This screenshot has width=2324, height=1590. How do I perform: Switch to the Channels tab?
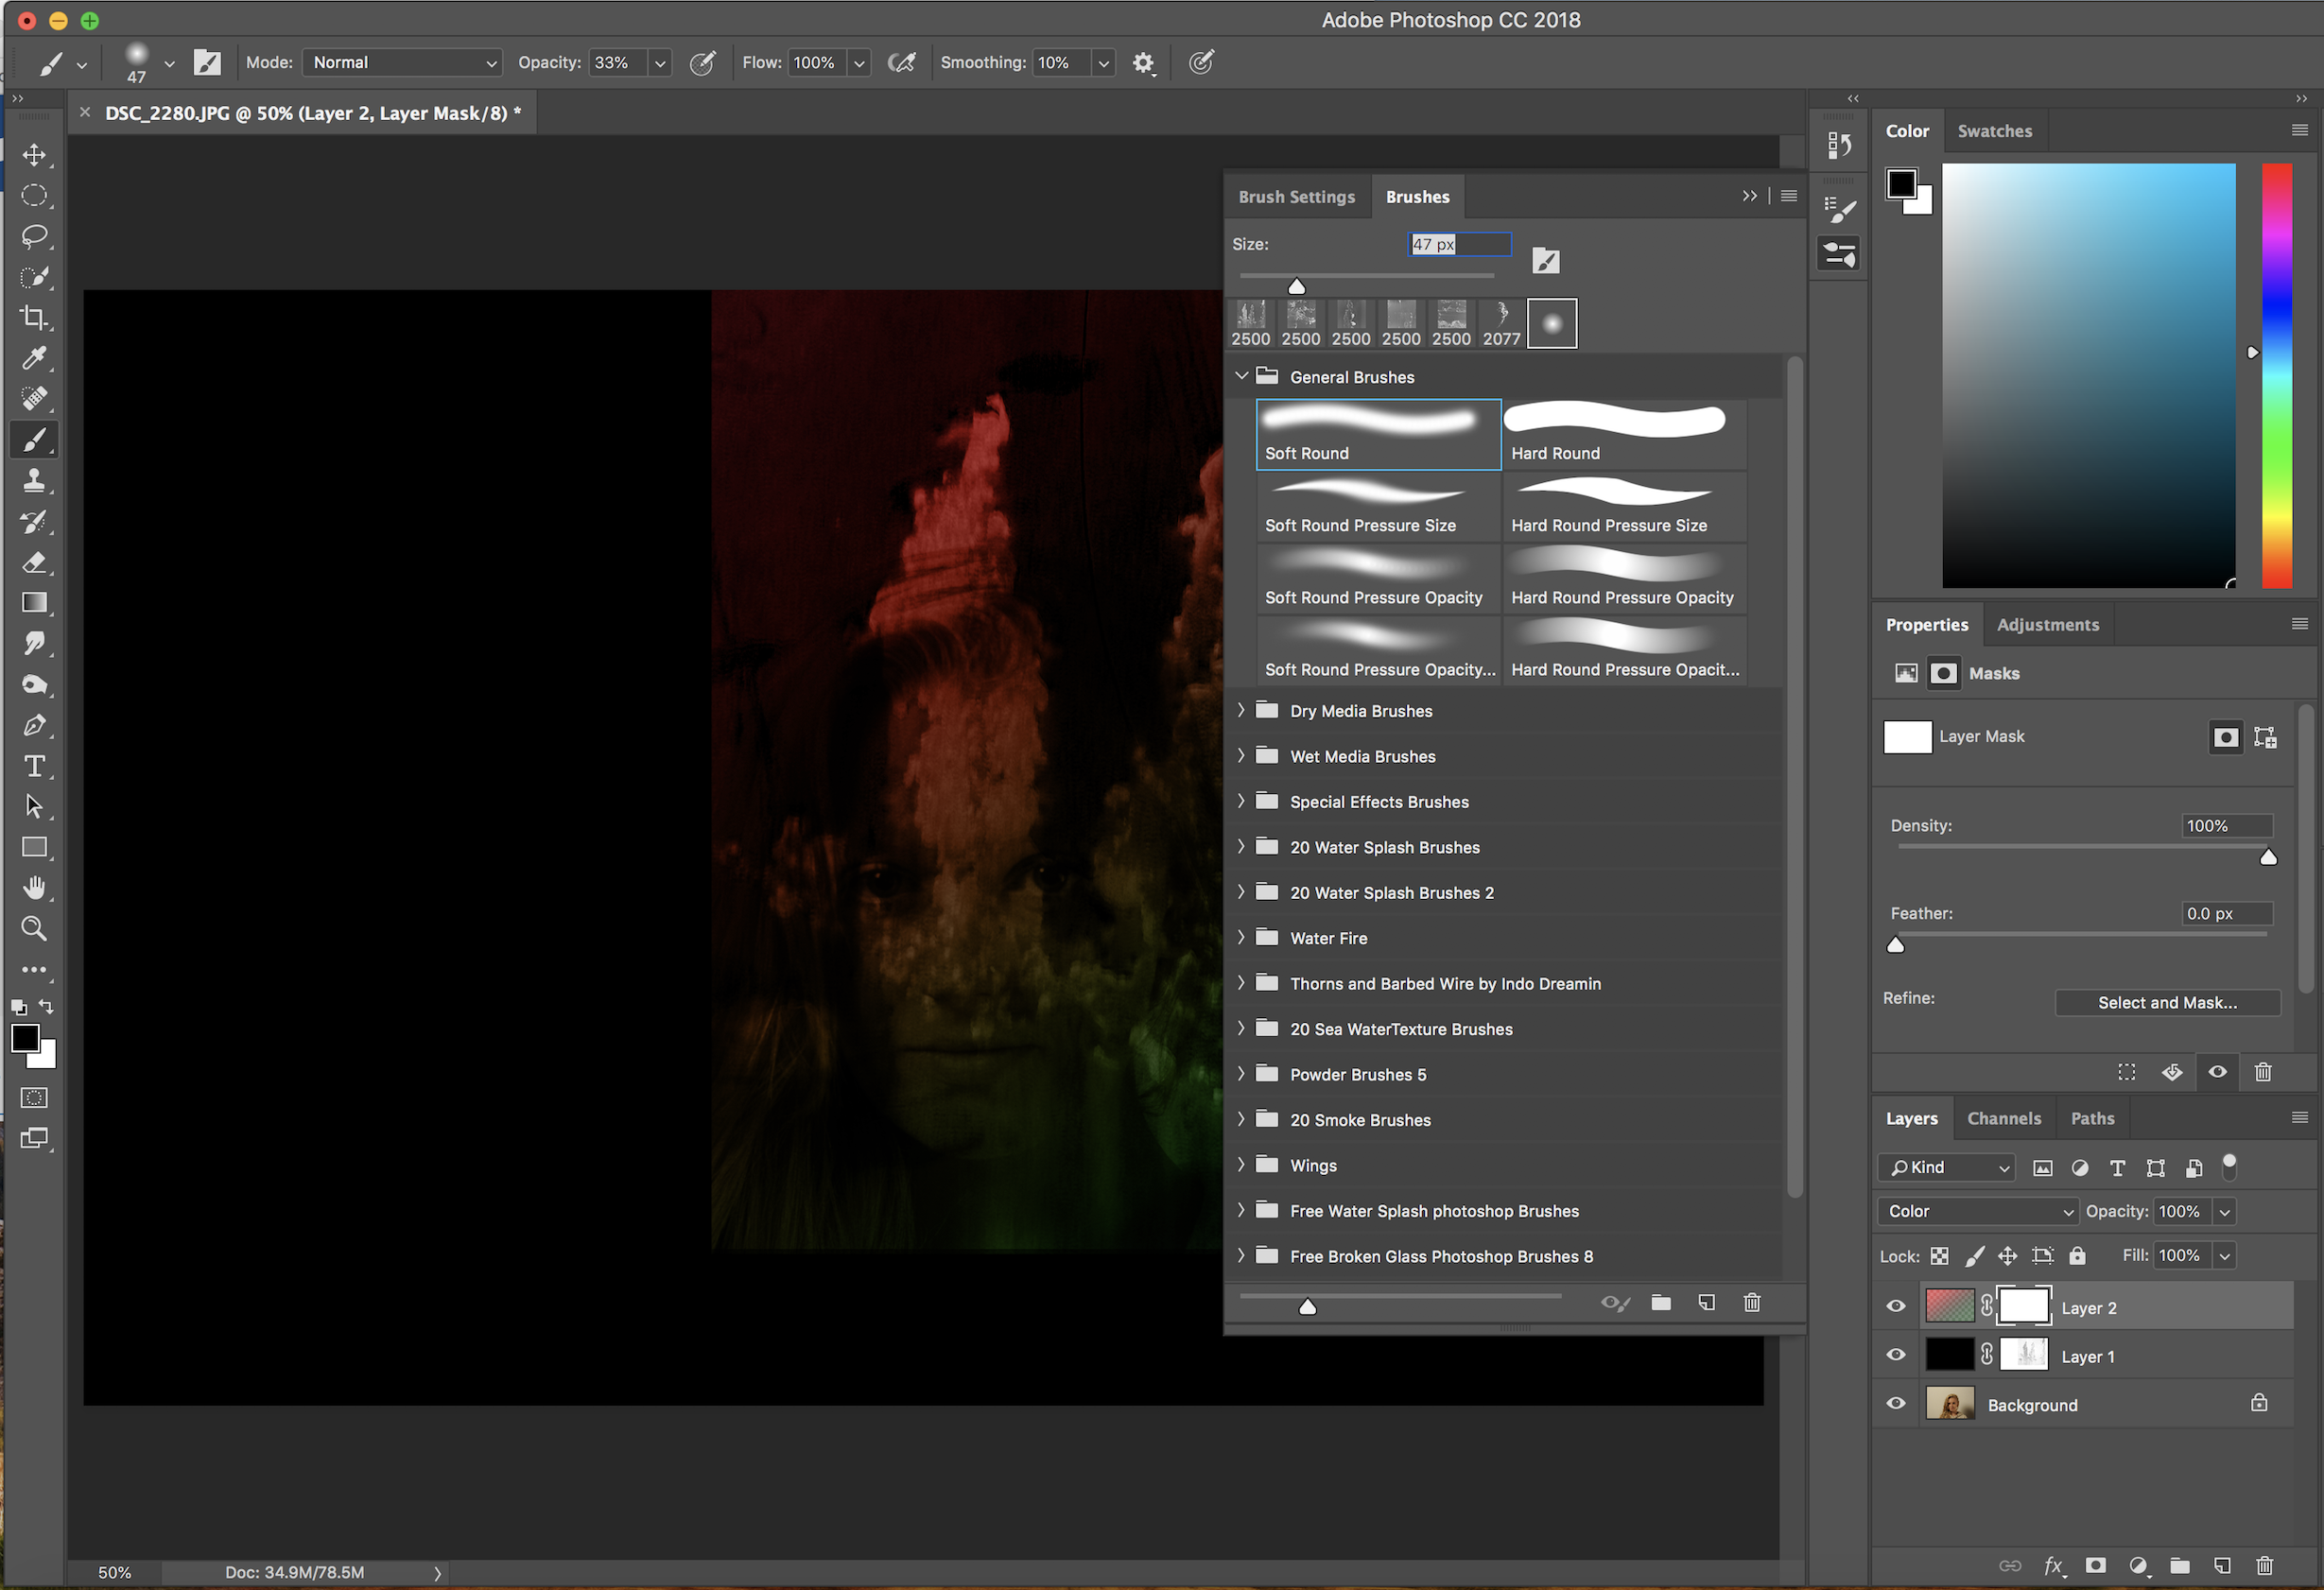pyautogui.click(x=2003, y=1119)
